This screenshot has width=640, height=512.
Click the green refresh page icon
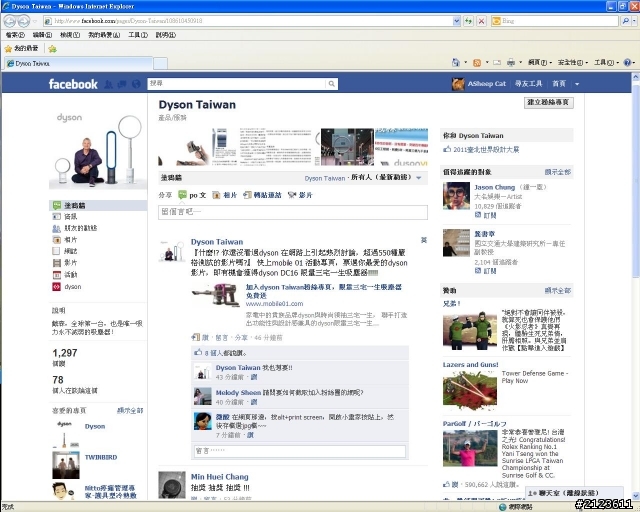pyautogui.click(x=468, y=21)
